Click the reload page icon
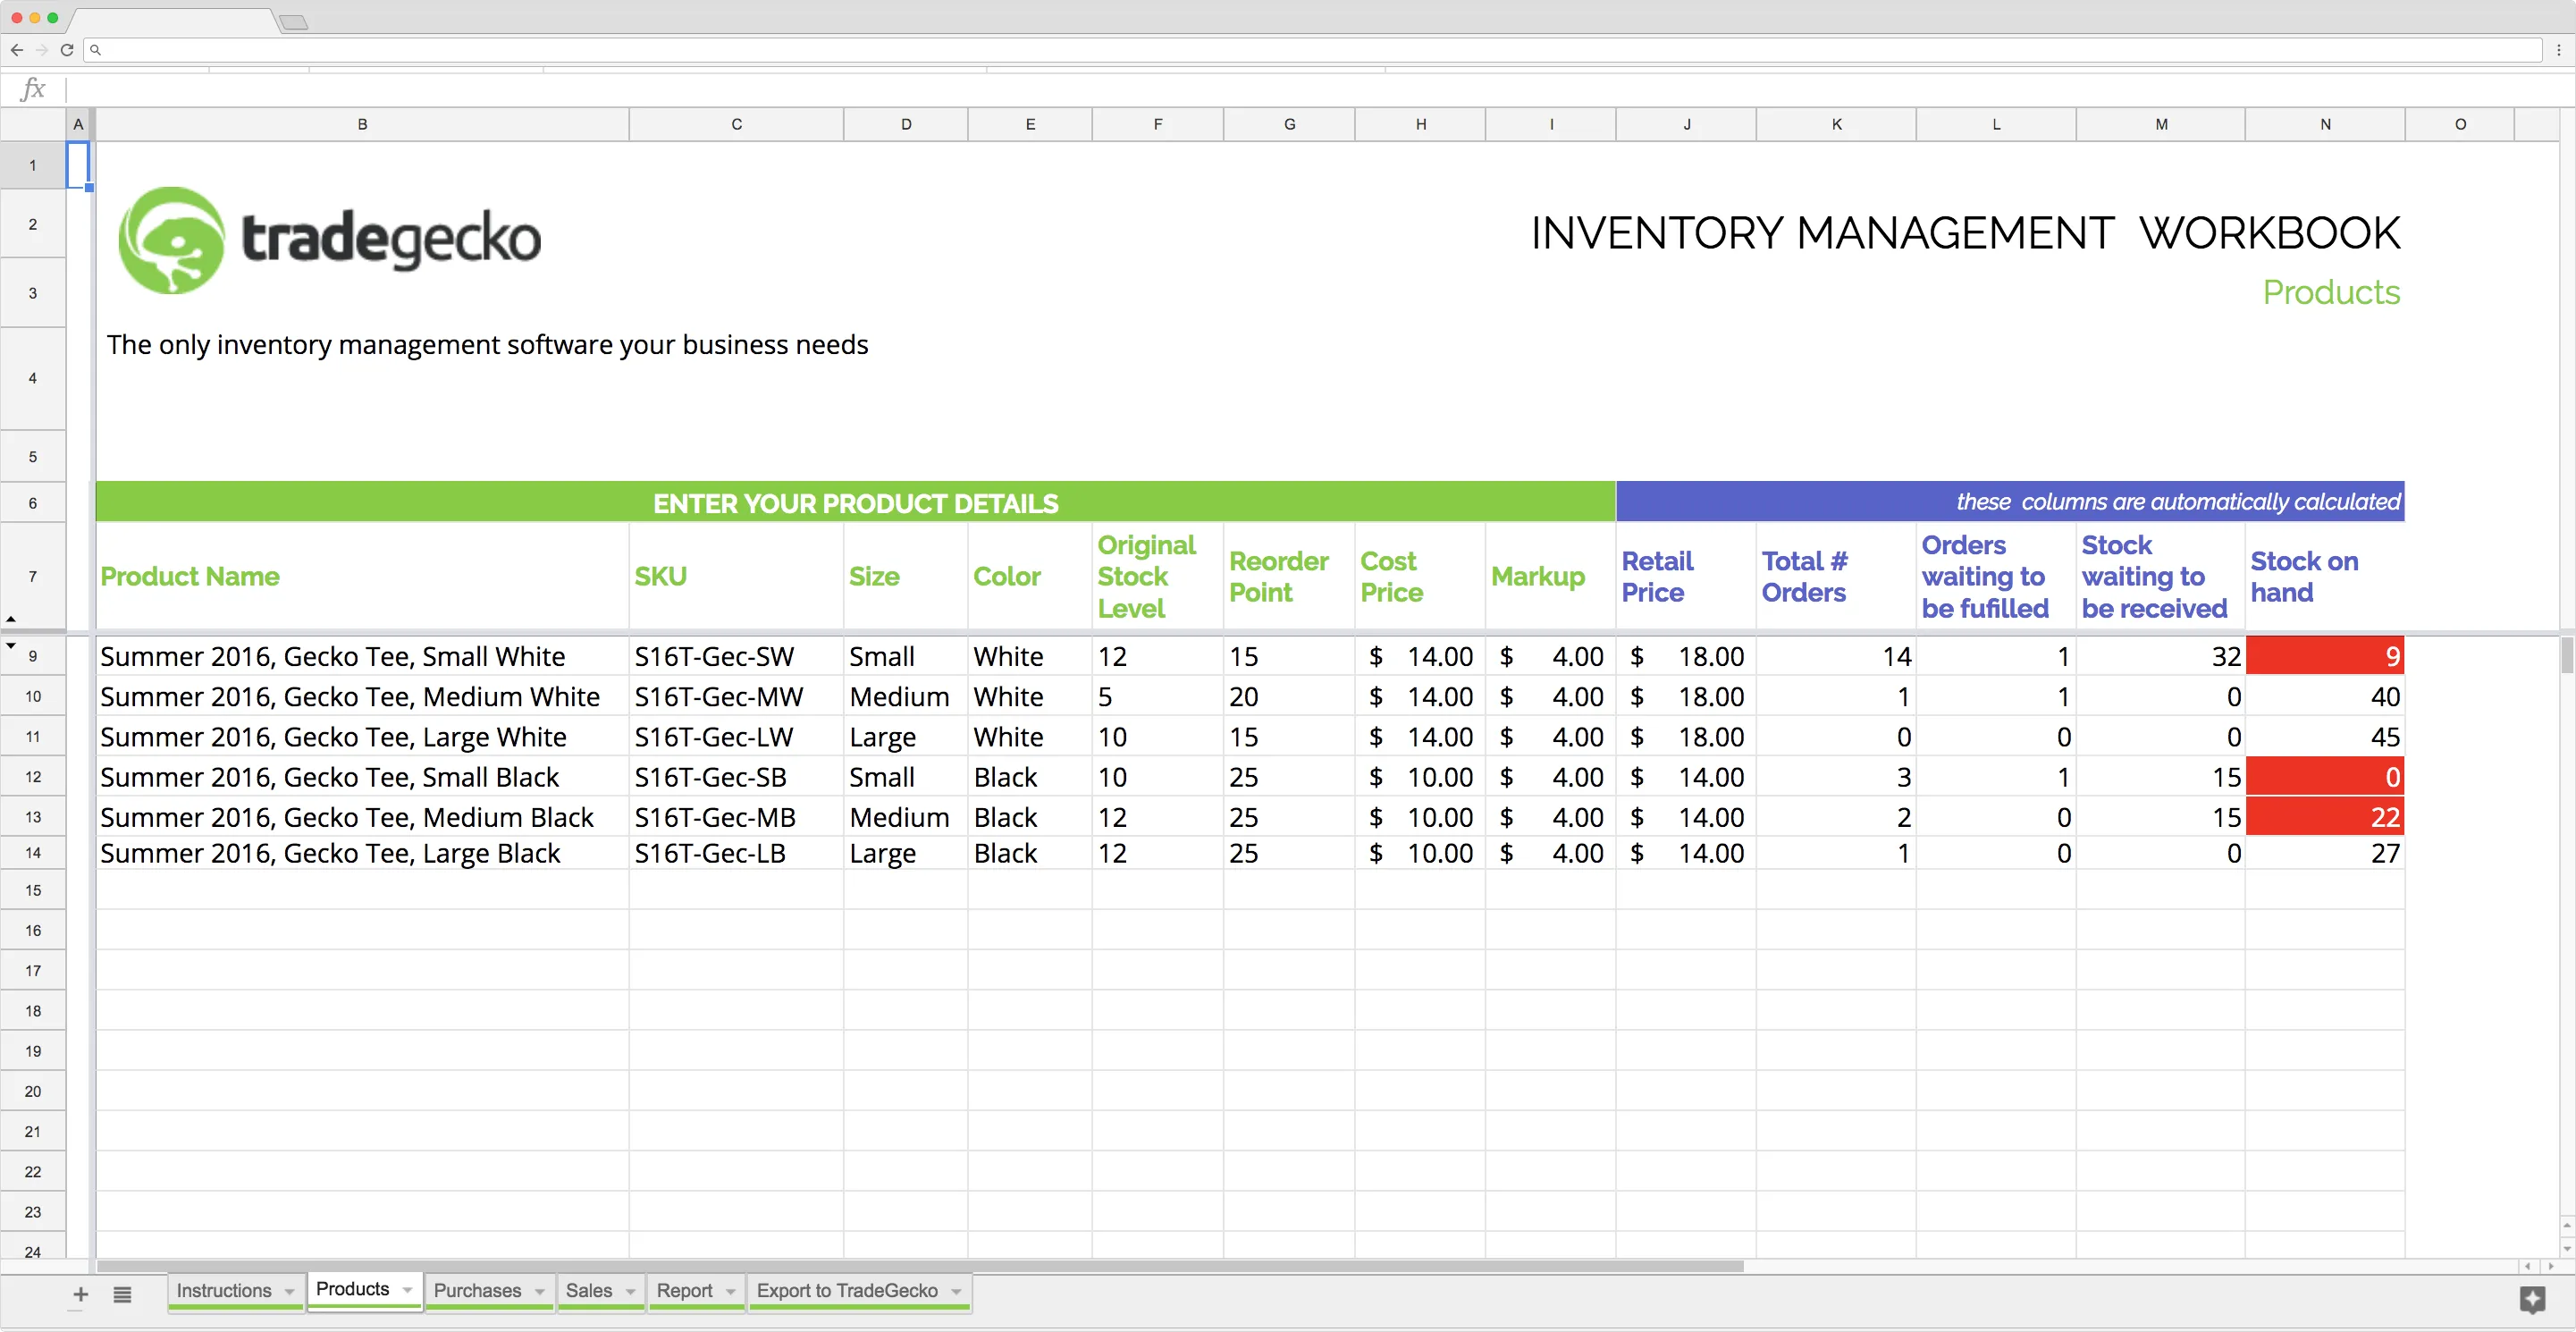Viewport: 2576px width, 1332px height. (x=63, y=47)
